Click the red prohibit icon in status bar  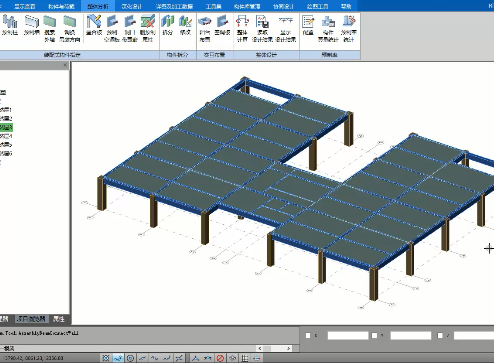220,358
